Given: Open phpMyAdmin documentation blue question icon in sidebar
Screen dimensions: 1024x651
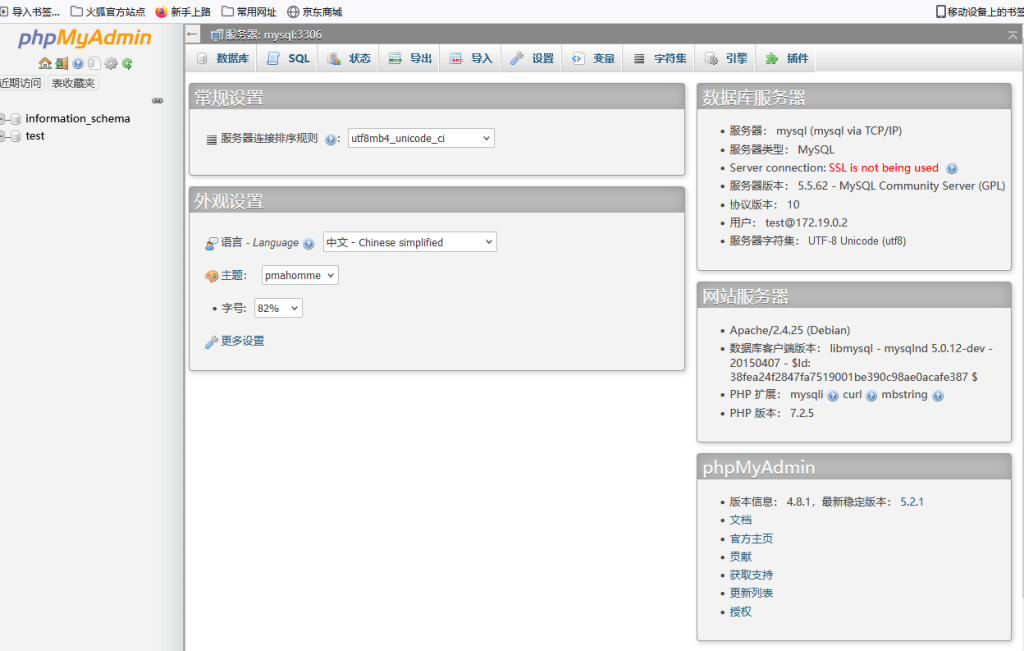Looking at the screenshot, I should point(78,63).
